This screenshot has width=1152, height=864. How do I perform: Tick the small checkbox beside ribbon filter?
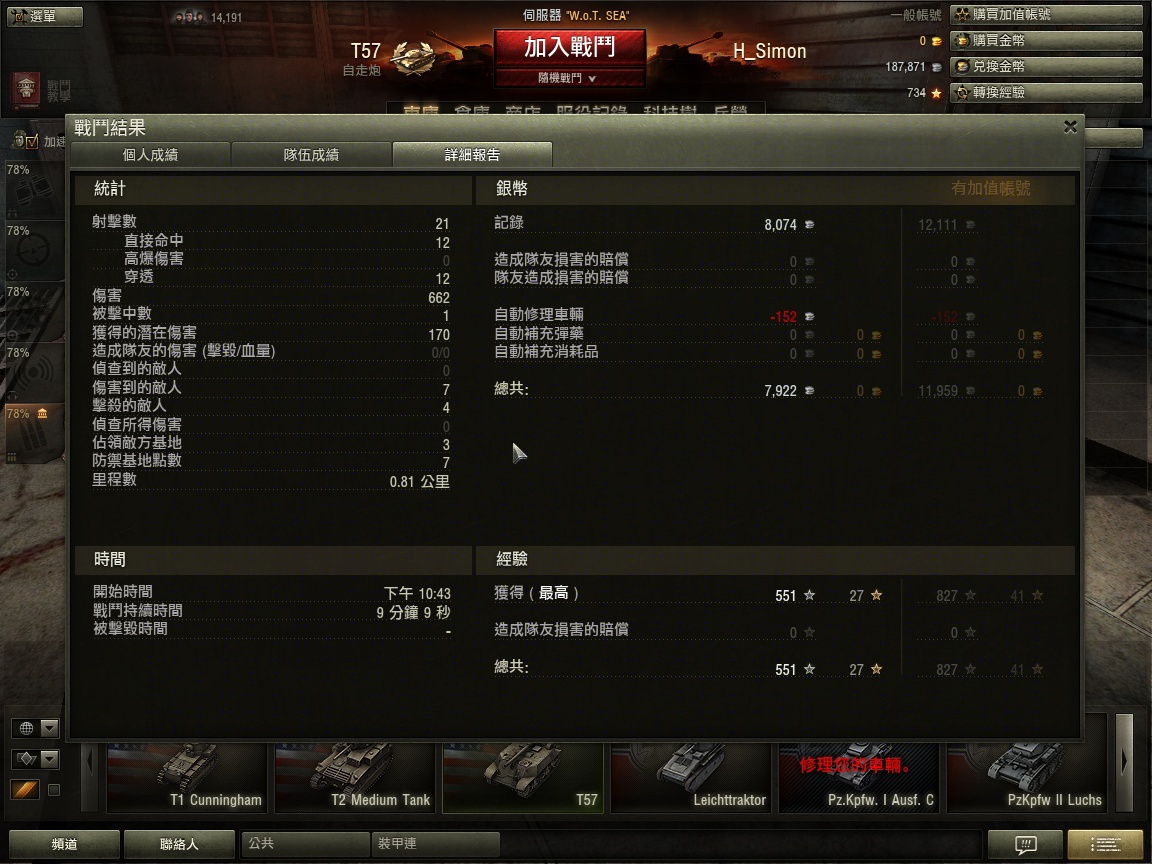(54, 790)
